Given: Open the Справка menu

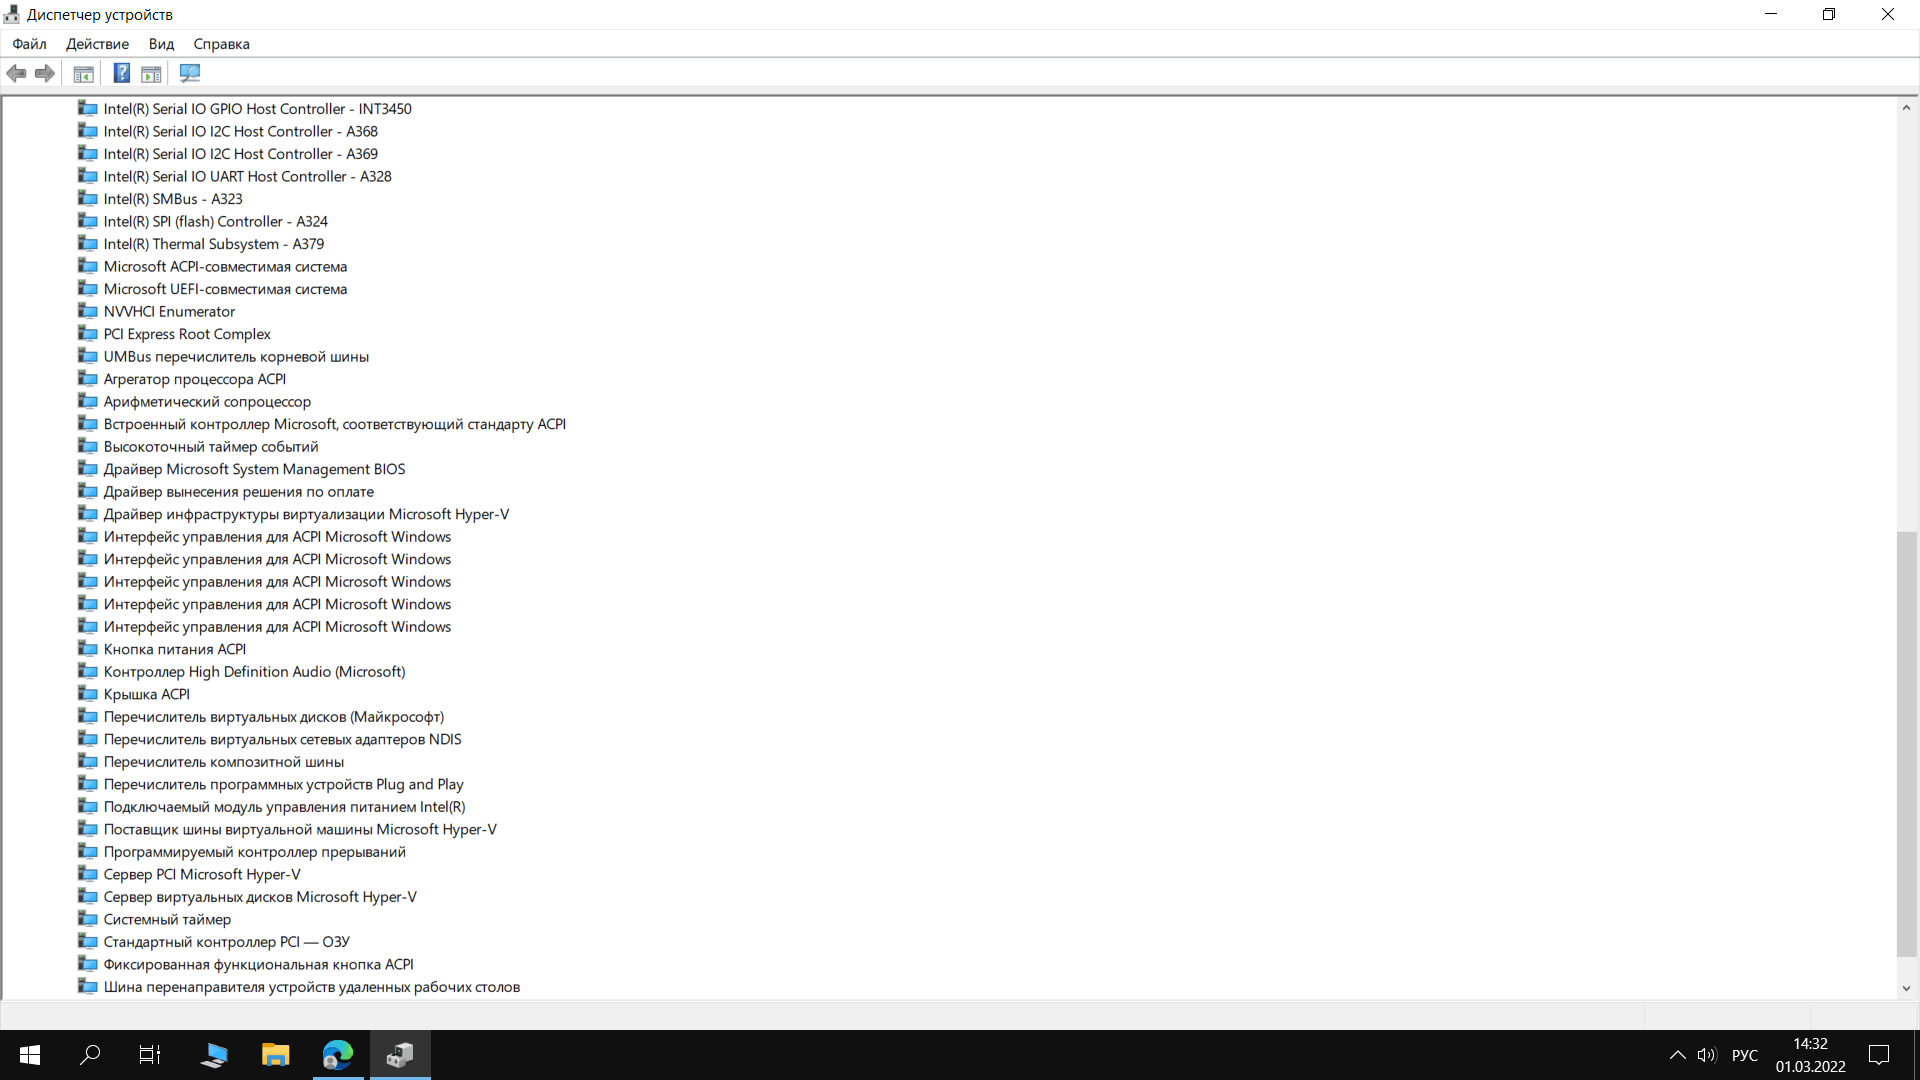Looking at the screenshot, I should [221, 44].
